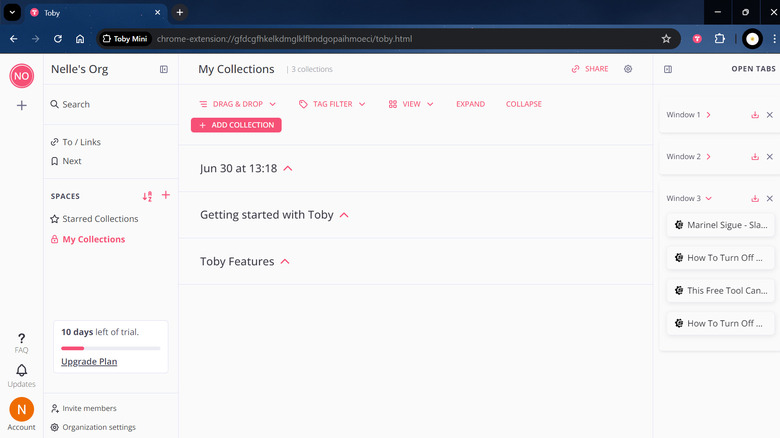This screenshot has height=438, width=780.
Task: Open Organization settings
Action: (93, 427)
